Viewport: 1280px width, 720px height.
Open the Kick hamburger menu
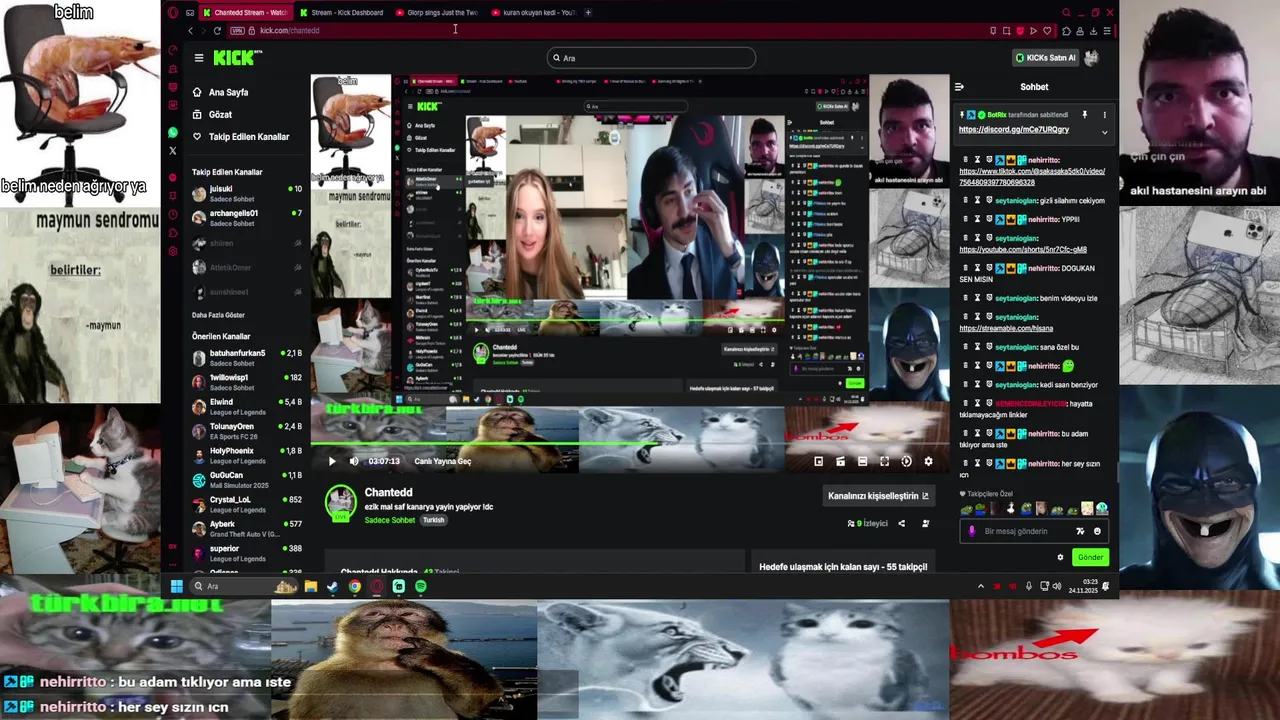pos(199,58)
